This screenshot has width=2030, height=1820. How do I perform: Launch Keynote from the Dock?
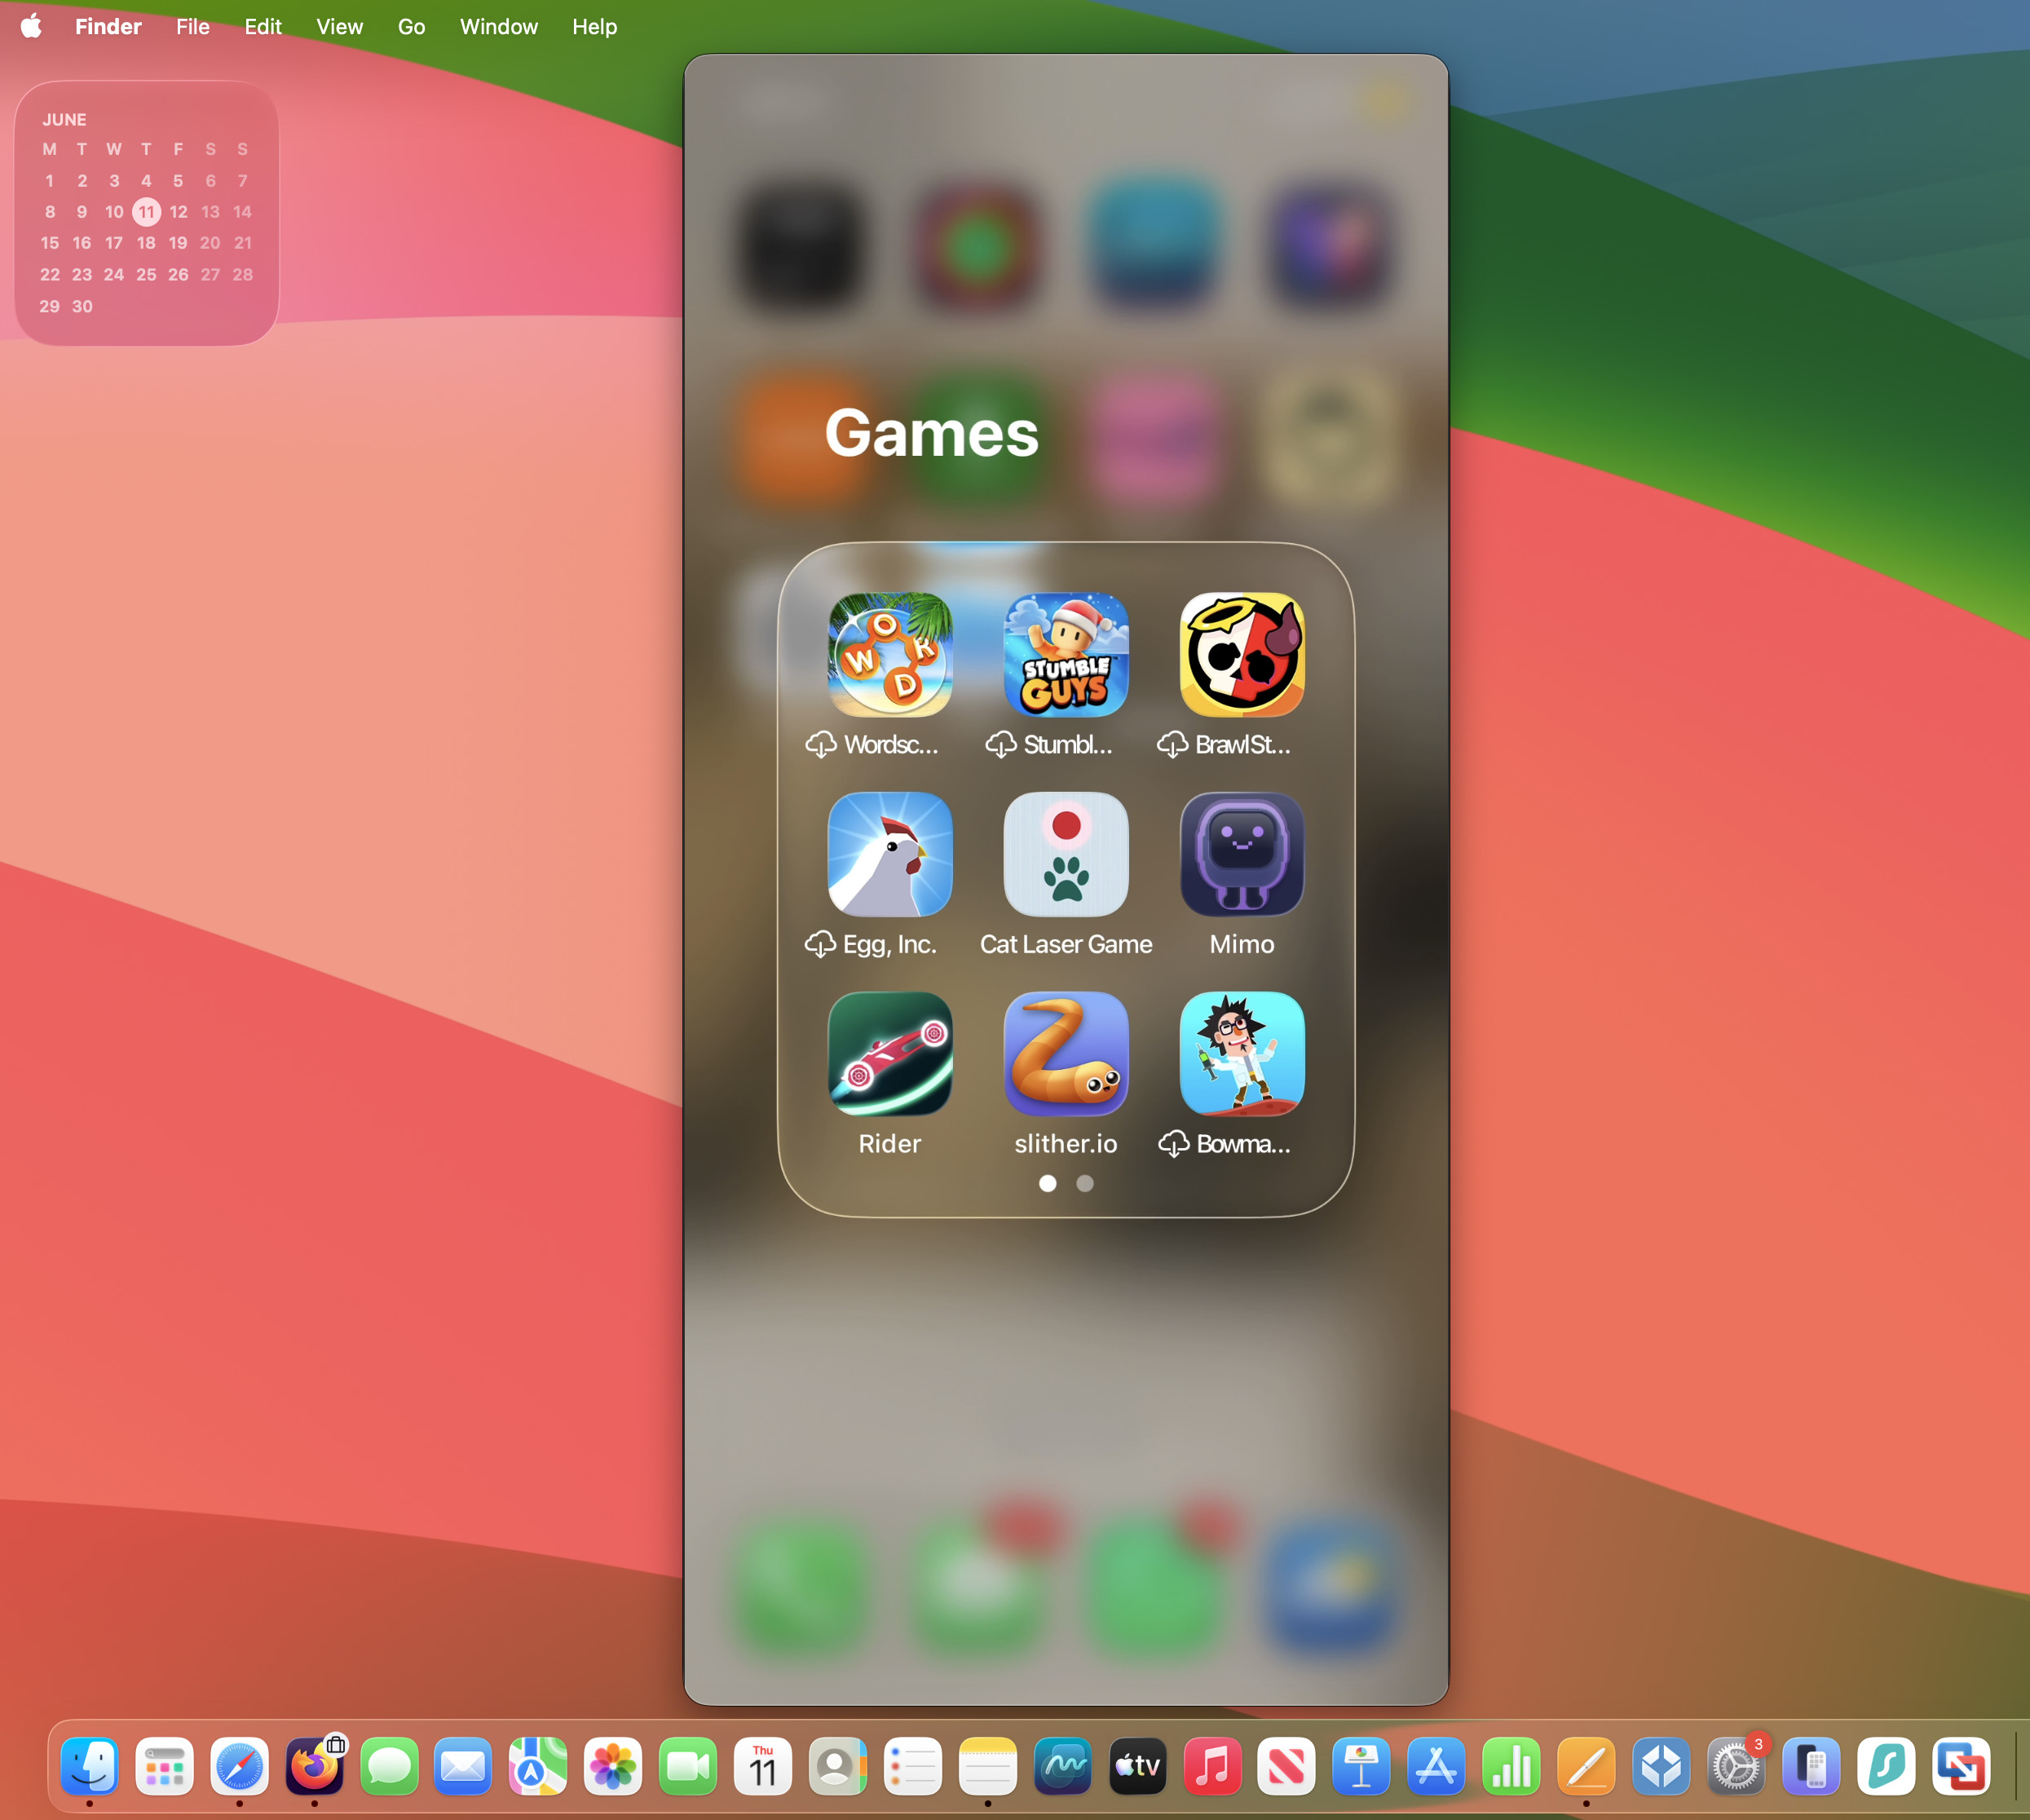pos(1362,1766)
